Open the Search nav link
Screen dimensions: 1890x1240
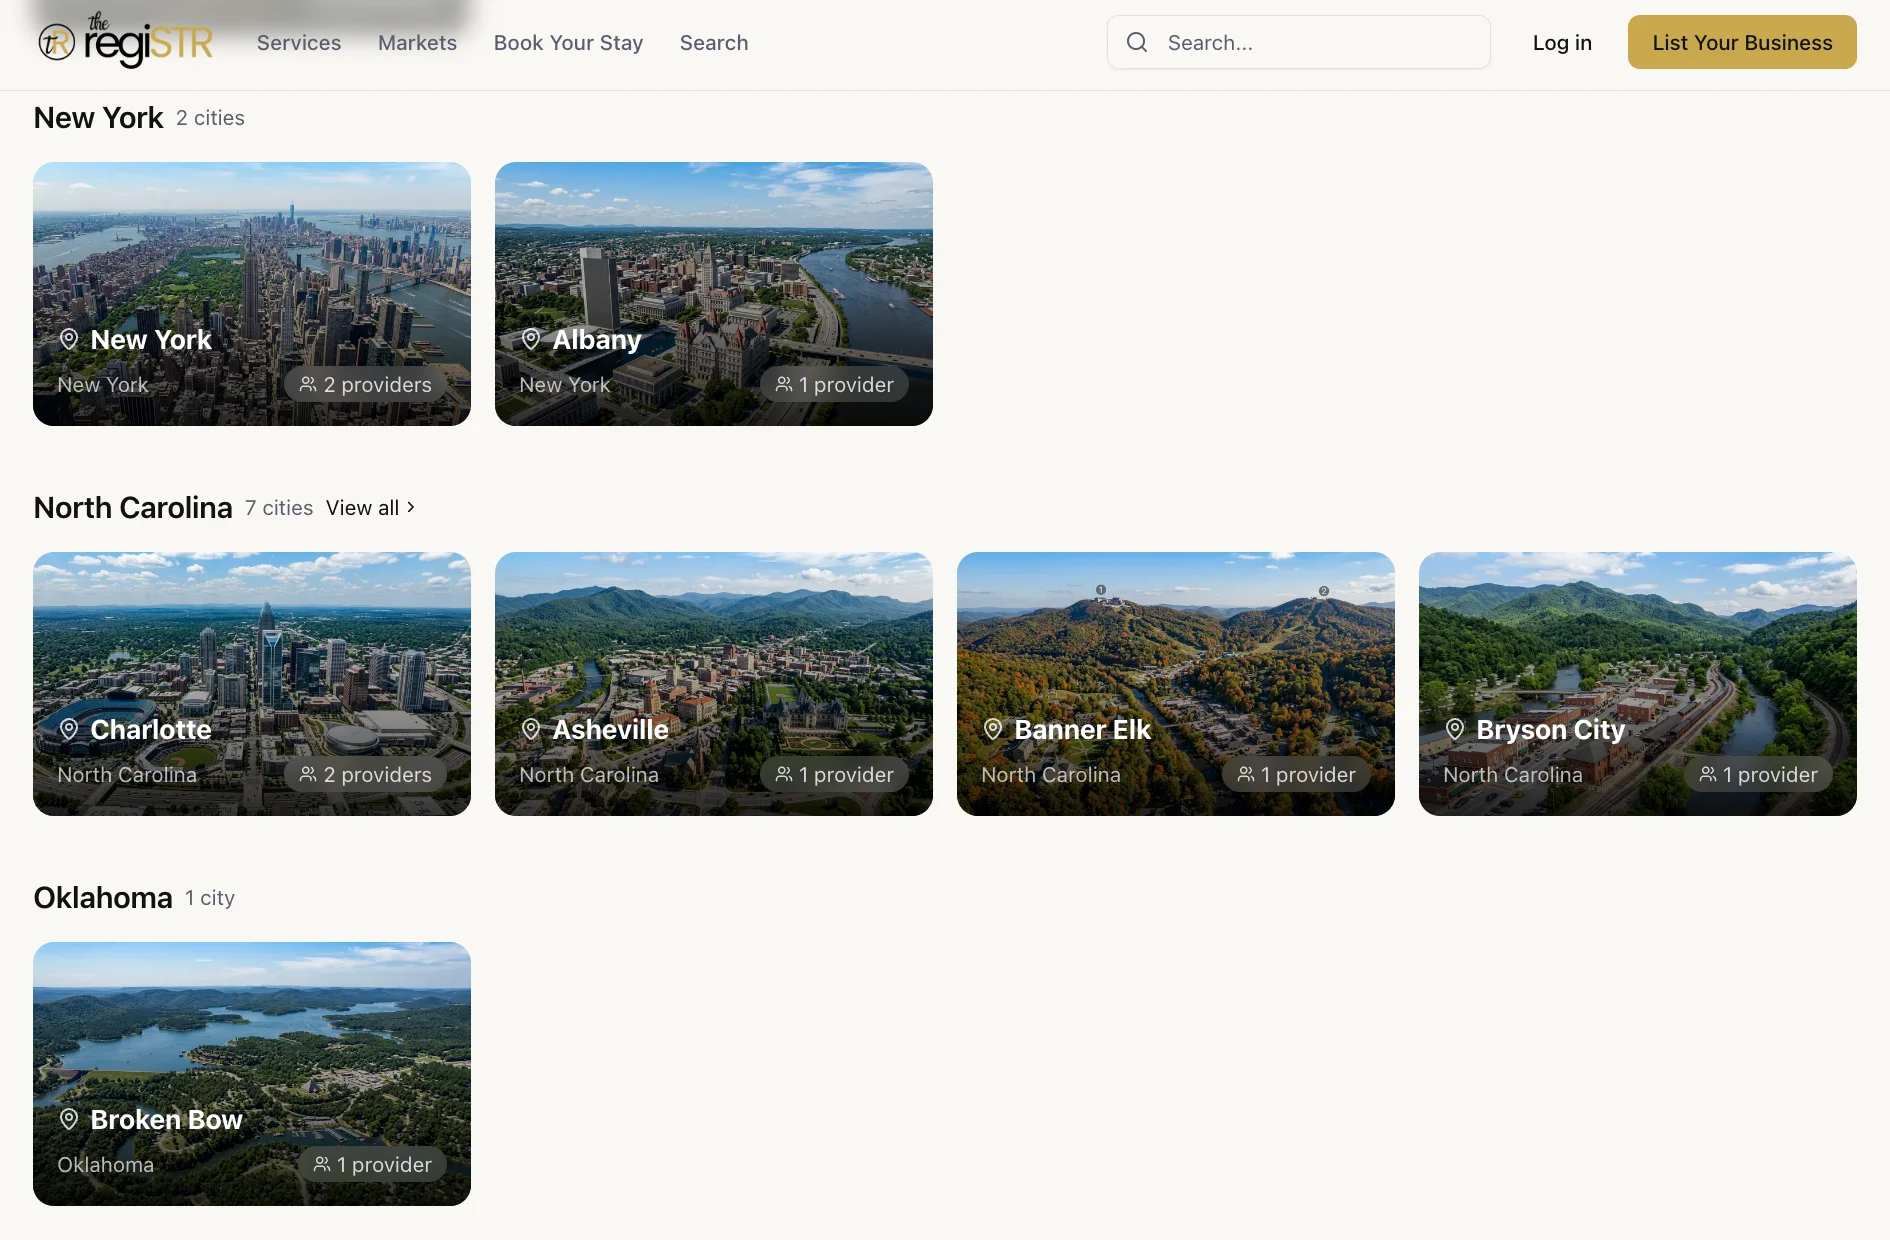pos(714,42)
